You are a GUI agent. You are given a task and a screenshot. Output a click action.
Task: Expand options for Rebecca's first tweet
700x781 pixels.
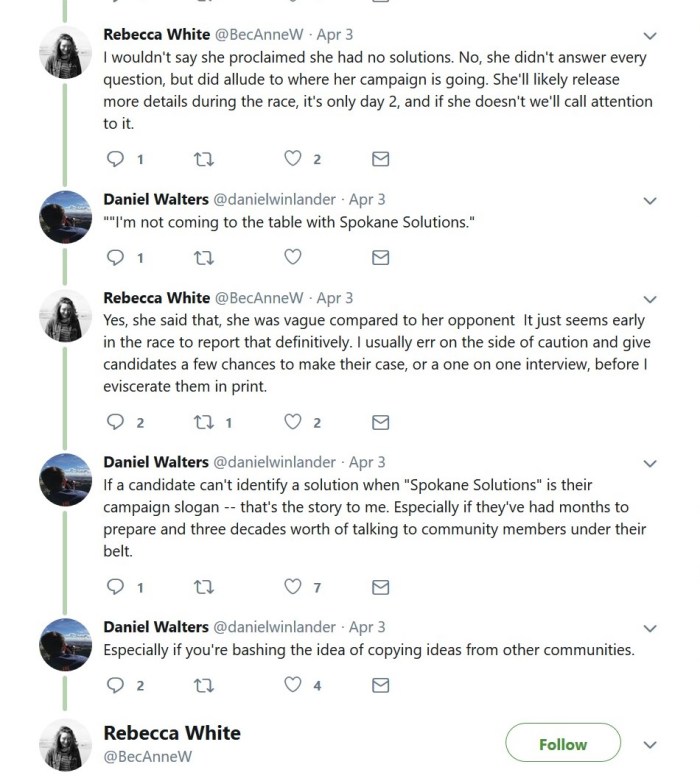pos(650,36)
